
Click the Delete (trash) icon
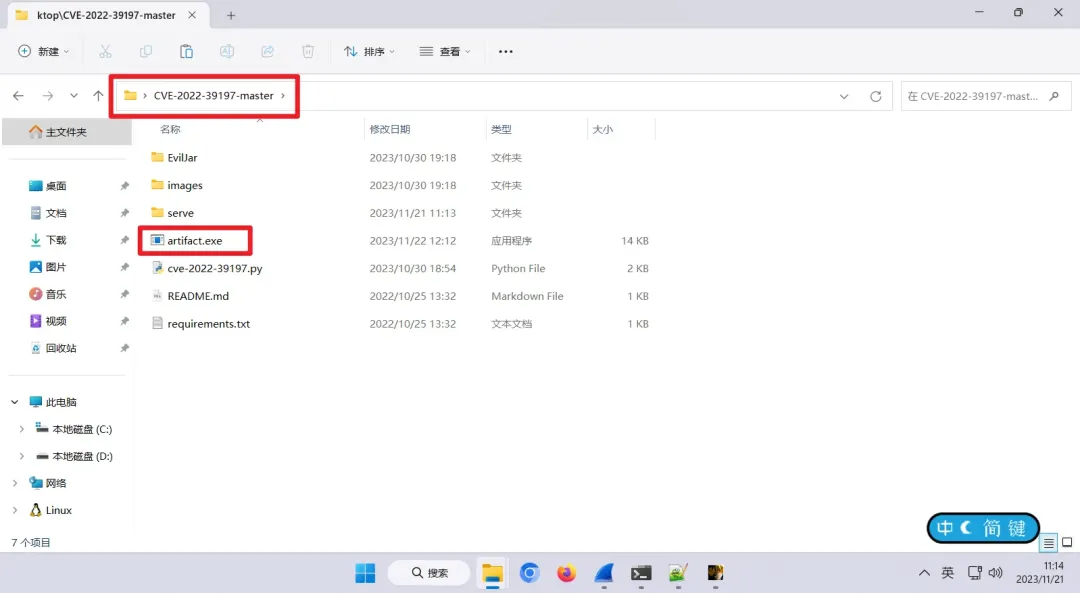click(307, 50)
